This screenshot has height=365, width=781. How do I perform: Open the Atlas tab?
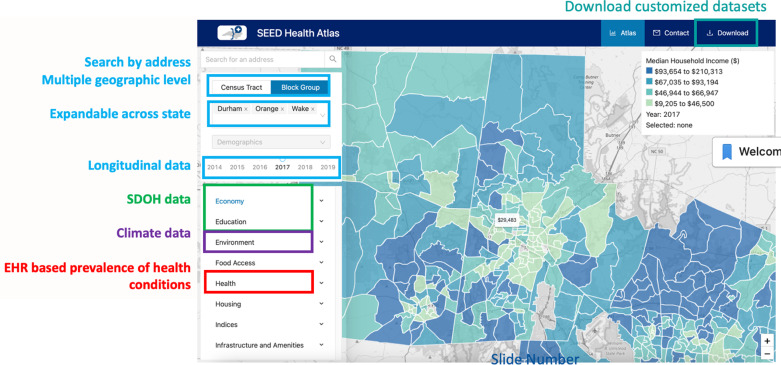(x=623, y=33)
